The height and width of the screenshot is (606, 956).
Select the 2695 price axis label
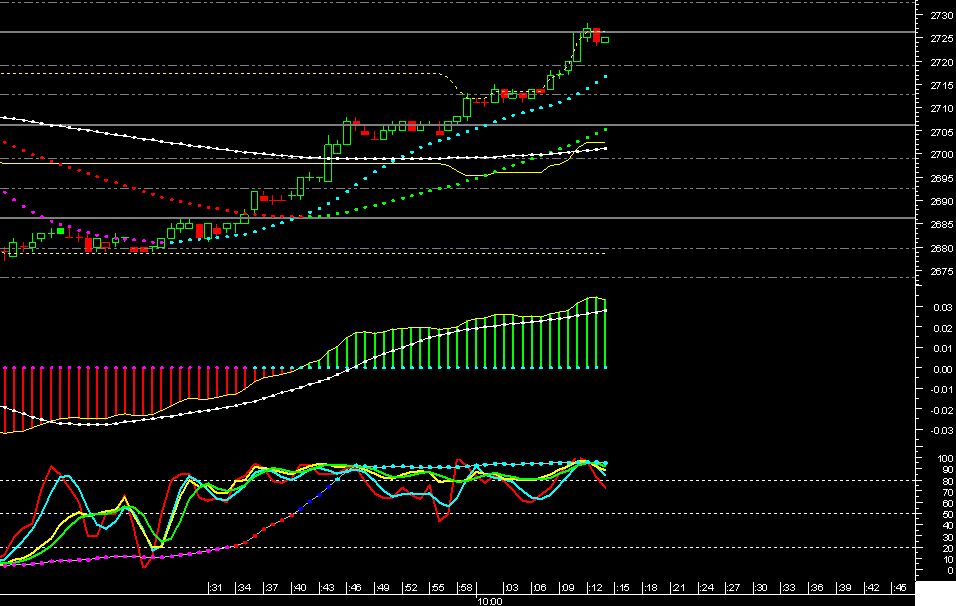pyautogui.click(x=941, y=179)
